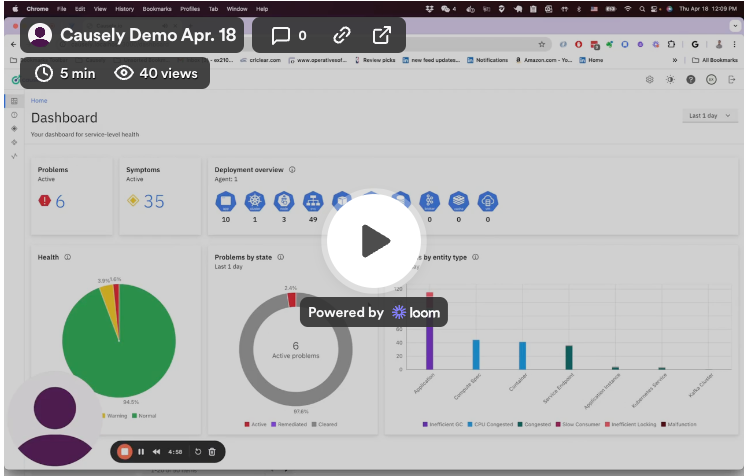The height and width of the screenshot is (476, 746).
Task: Open the Bookmarks menu in menu bar
Action: pos(157,8)
